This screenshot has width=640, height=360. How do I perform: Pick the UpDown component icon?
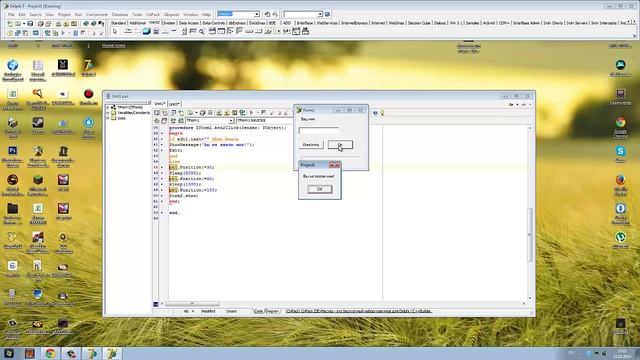coord(184,31)
